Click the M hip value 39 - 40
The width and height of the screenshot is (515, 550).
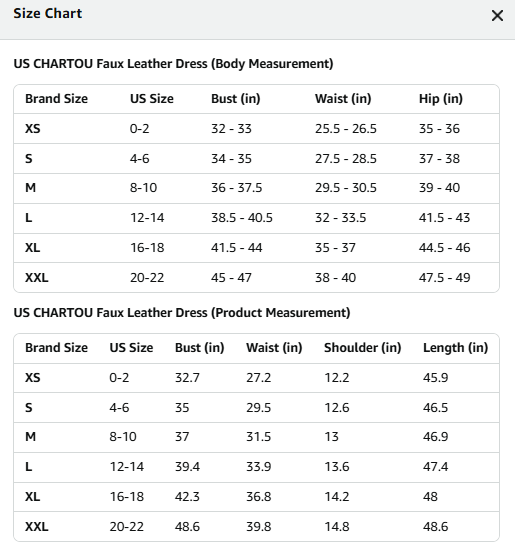pos(439,188)
